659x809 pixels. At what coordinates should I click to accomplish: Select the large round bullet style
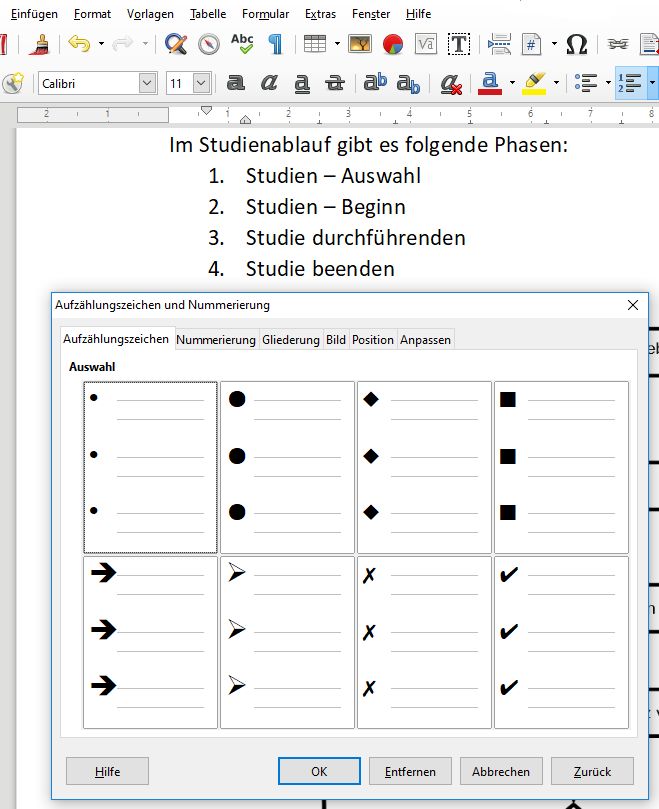point(287,467)
